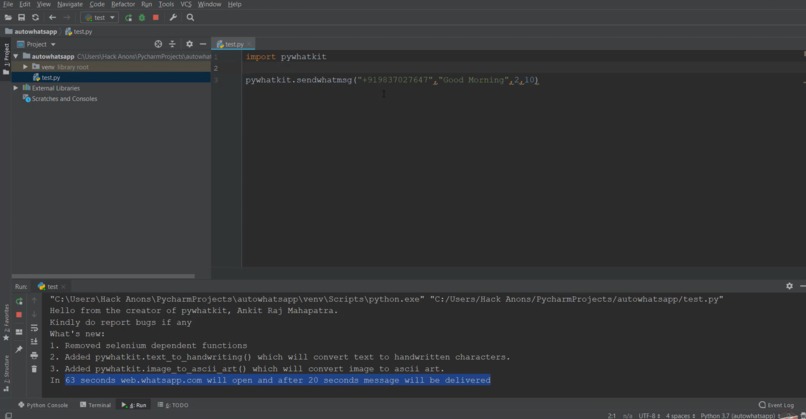Open the Python Console tool window
Screen dimensions: 806x419
tap(43, 405)
